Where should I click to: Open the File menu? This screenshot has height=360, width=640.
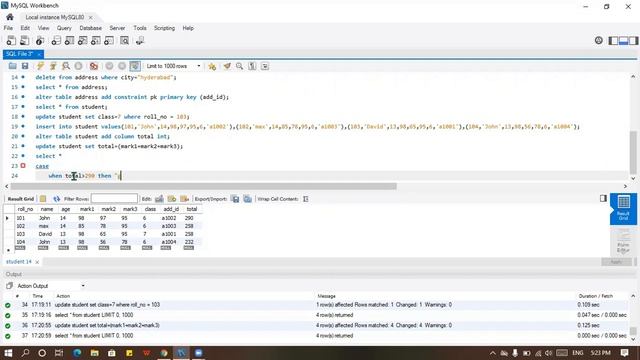8,28
